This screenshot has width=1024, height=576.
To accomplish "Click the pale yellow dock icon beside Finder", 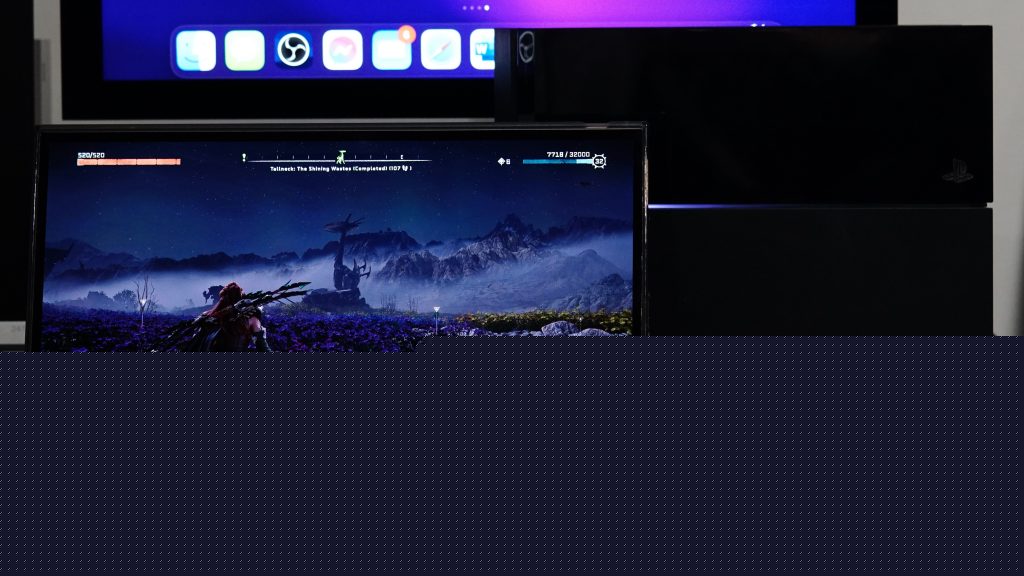I will [x=245, y=50].
